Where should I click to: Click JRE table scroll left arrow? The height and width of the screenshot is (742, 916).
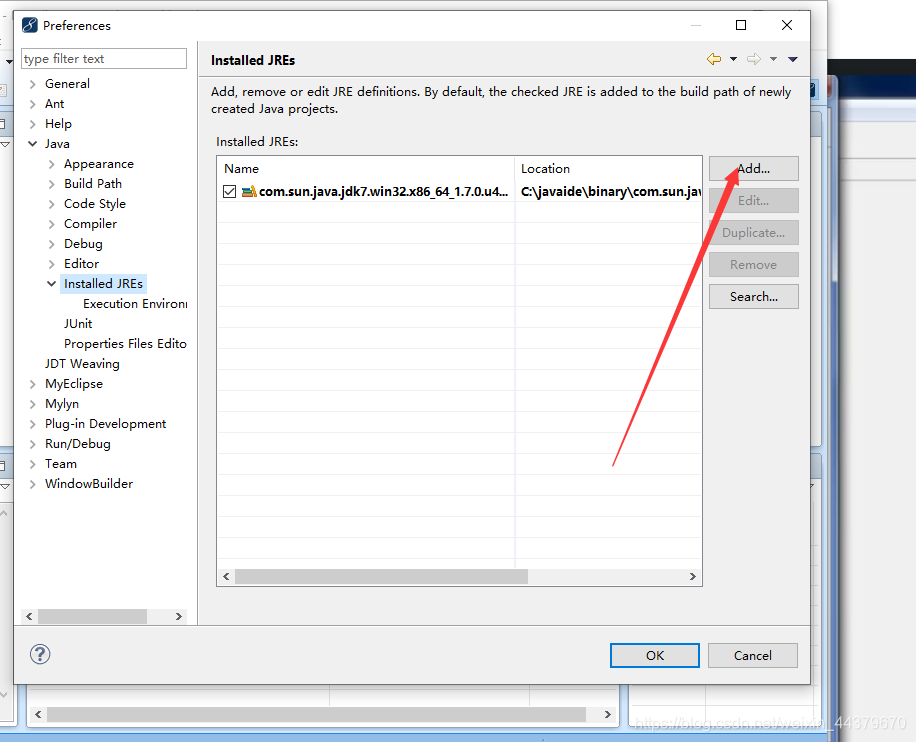point(227,577)
